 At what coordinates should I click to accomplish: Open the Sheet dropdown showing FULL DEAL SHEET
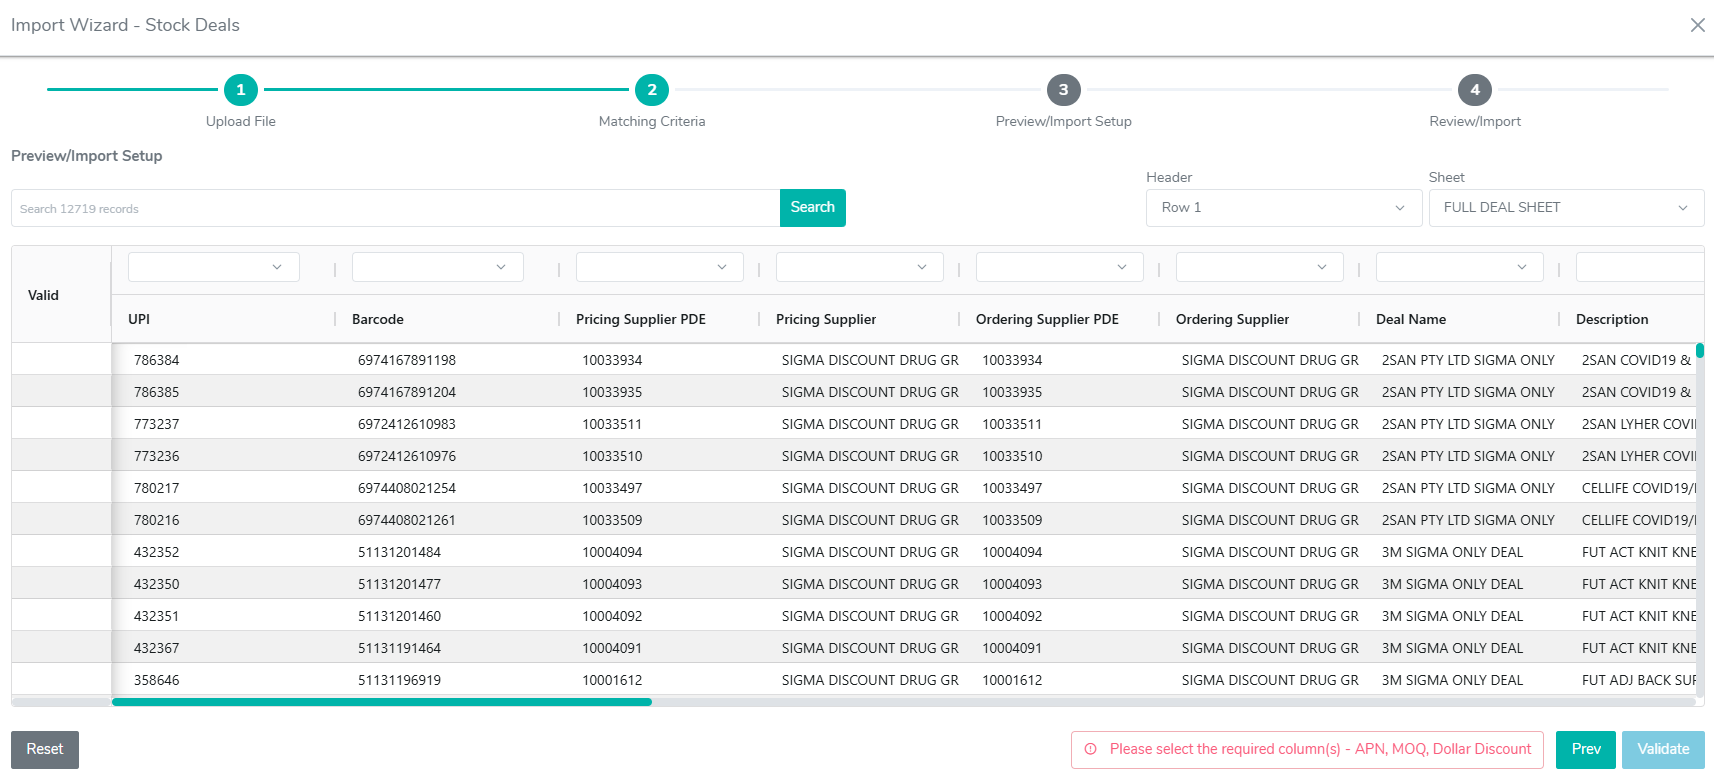pyautogui.click(x=1565, y=208)
